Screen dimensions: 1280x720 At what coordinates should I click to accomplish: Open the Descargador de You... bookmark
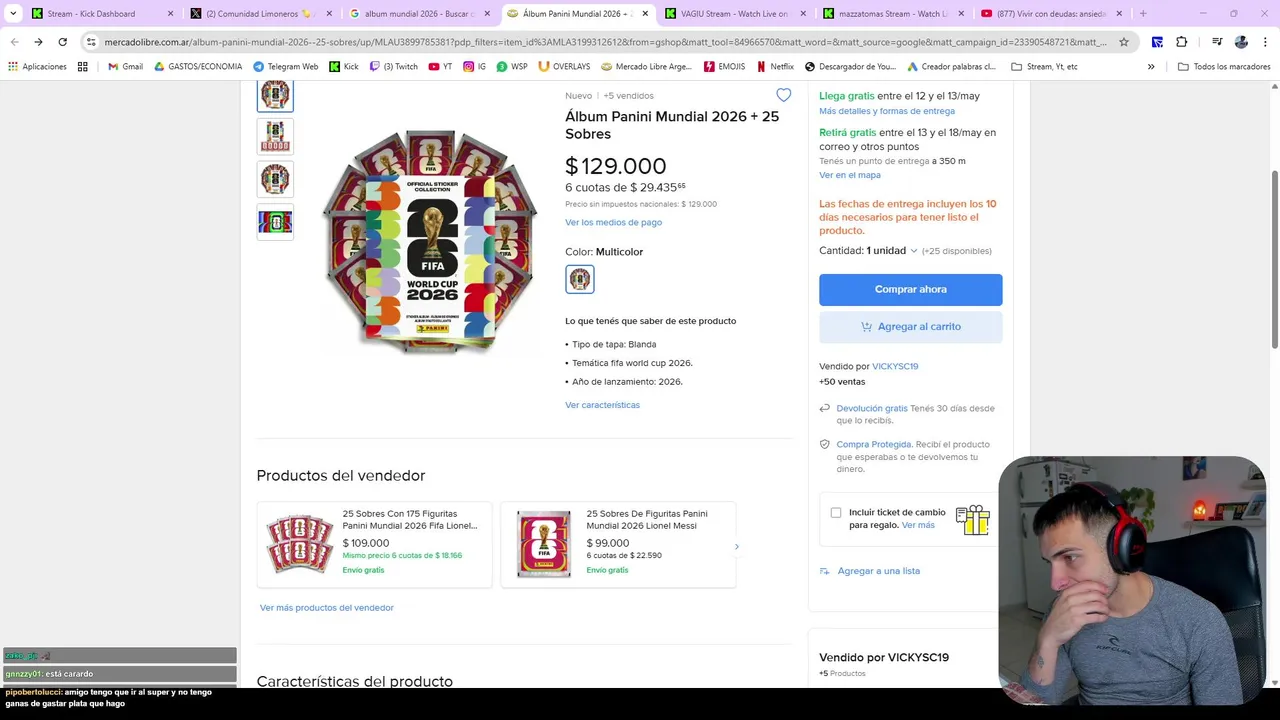[850, 66]
